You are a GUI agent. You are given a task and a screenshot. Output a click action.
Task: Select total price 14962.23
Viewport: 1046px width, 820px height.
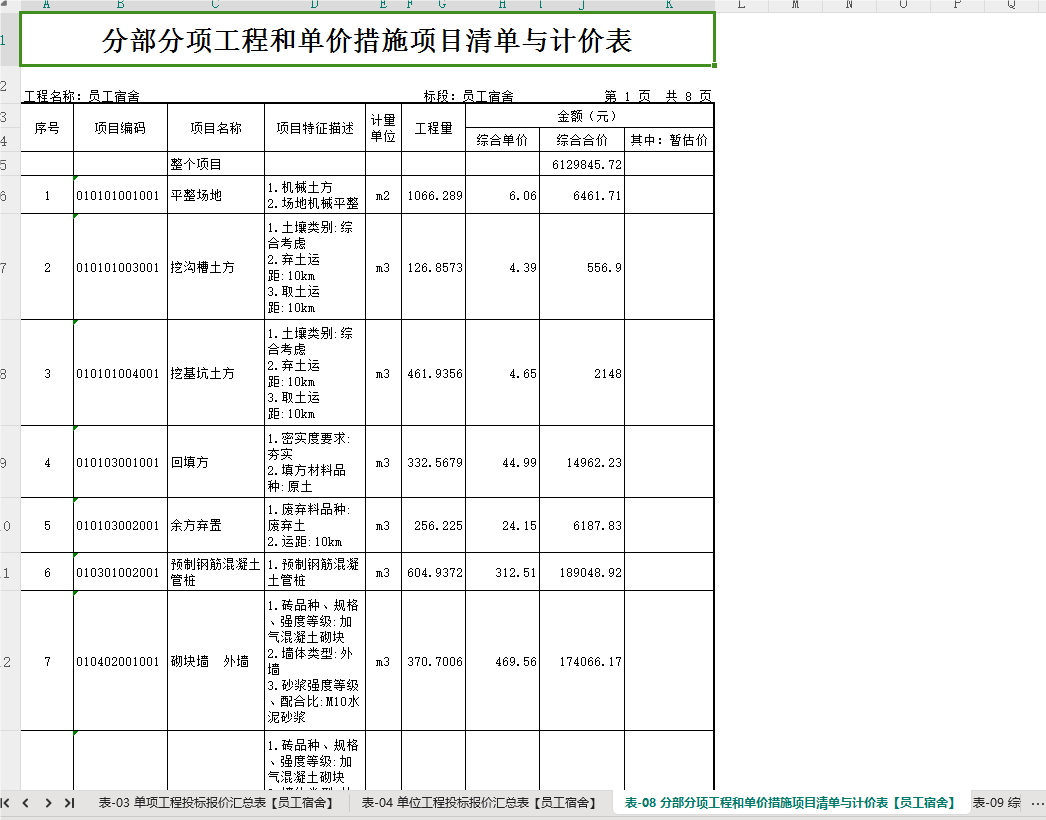pos(582,462)
